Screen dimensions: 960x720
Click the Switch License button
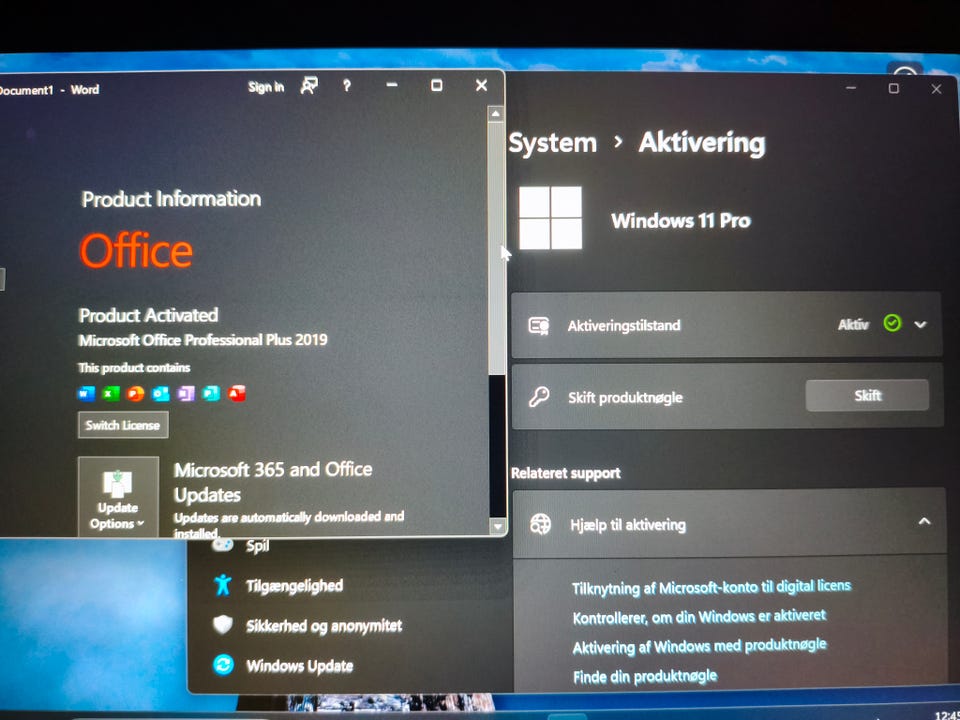coord(123,425)
